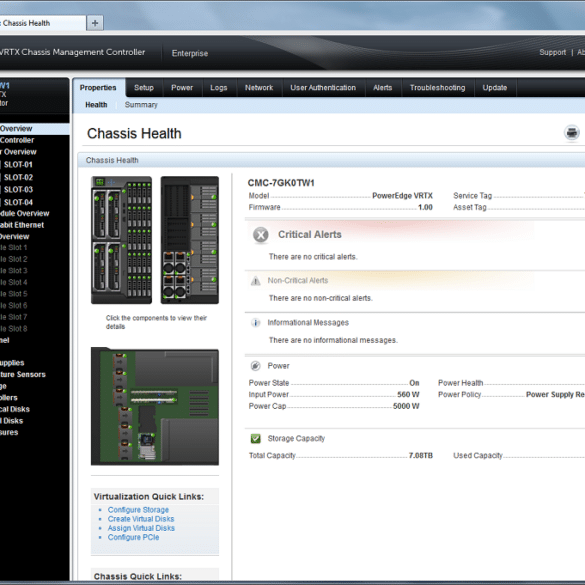Click the Power section icon
This screenshot has height=585, width=585.
256,366
